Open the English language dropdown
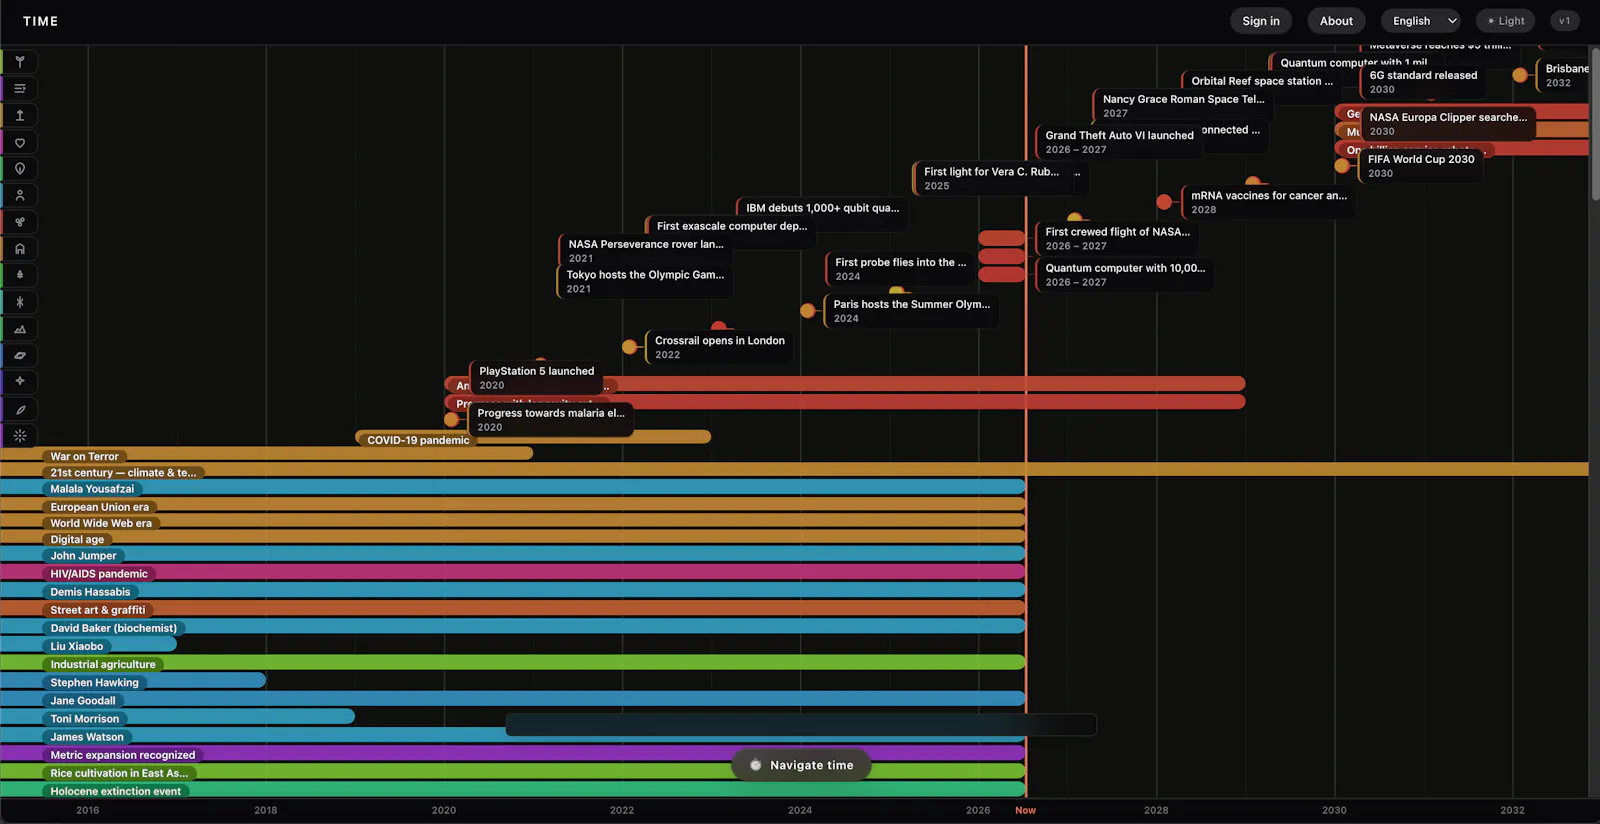The height and width of the screenshot is (824, 1600). 1421,21
